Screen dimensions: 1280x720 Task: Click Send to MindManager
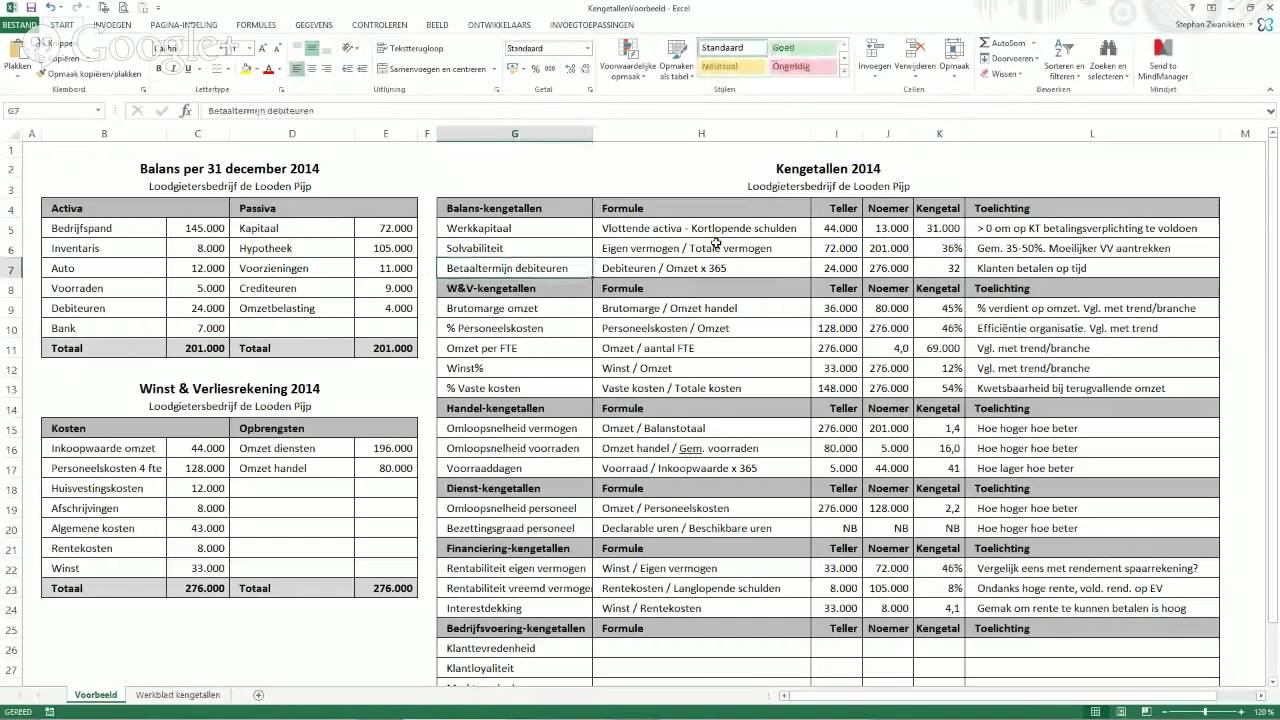[x=1163, y=60]
